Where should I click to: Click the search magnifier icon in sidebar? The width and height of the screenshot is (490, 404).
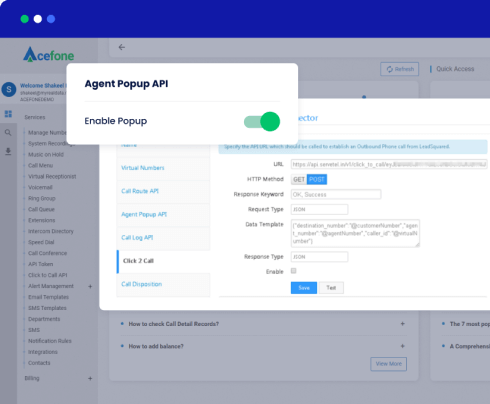point(8,133)
